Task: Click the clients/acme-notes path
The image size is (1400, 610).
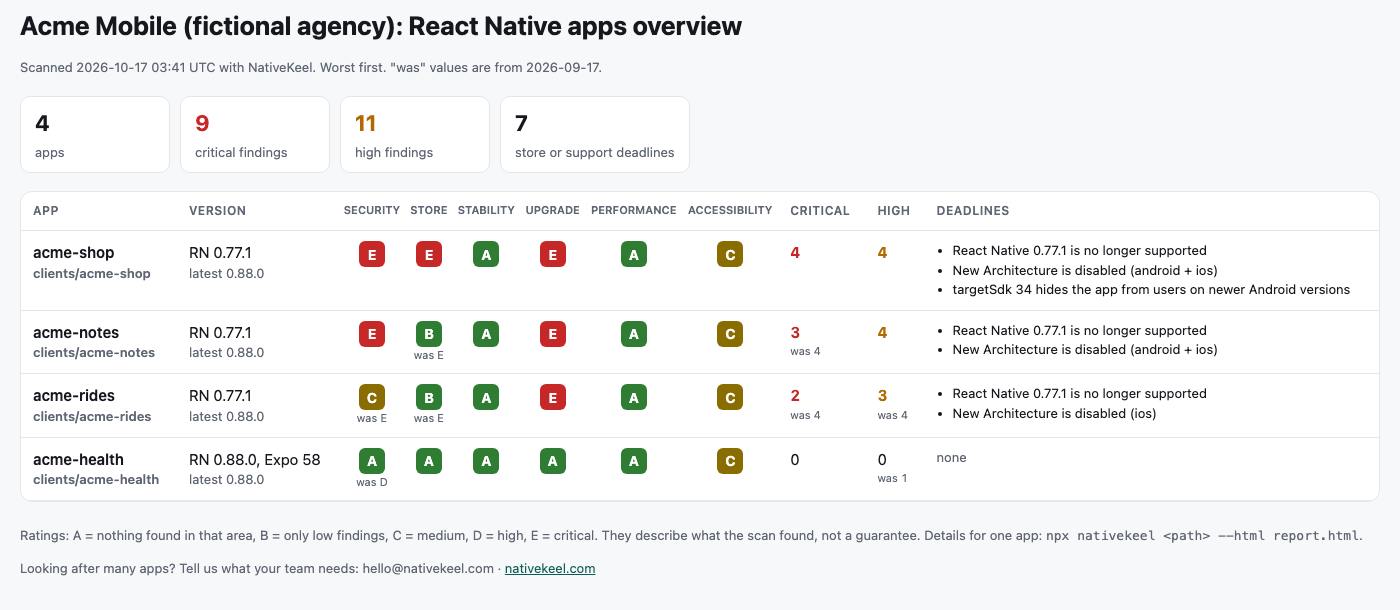Action: 94,353
